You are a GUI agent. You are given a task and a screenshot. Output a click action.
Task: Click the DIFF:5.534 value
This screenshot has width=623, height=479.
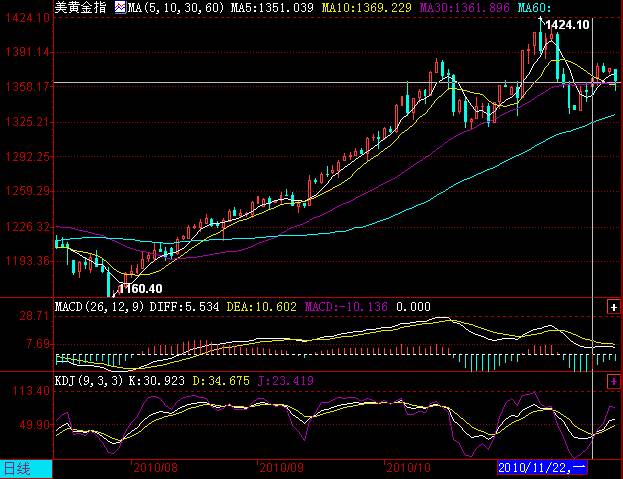coord(184,307)
